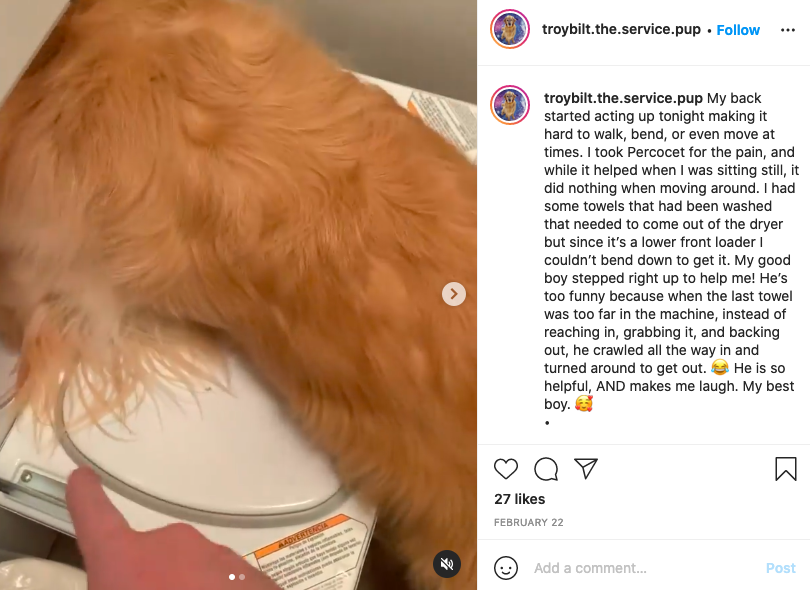This screenshot has height=590, width=810.
Task: Click the dog video to pause
Action: click(x=238, y=295)
